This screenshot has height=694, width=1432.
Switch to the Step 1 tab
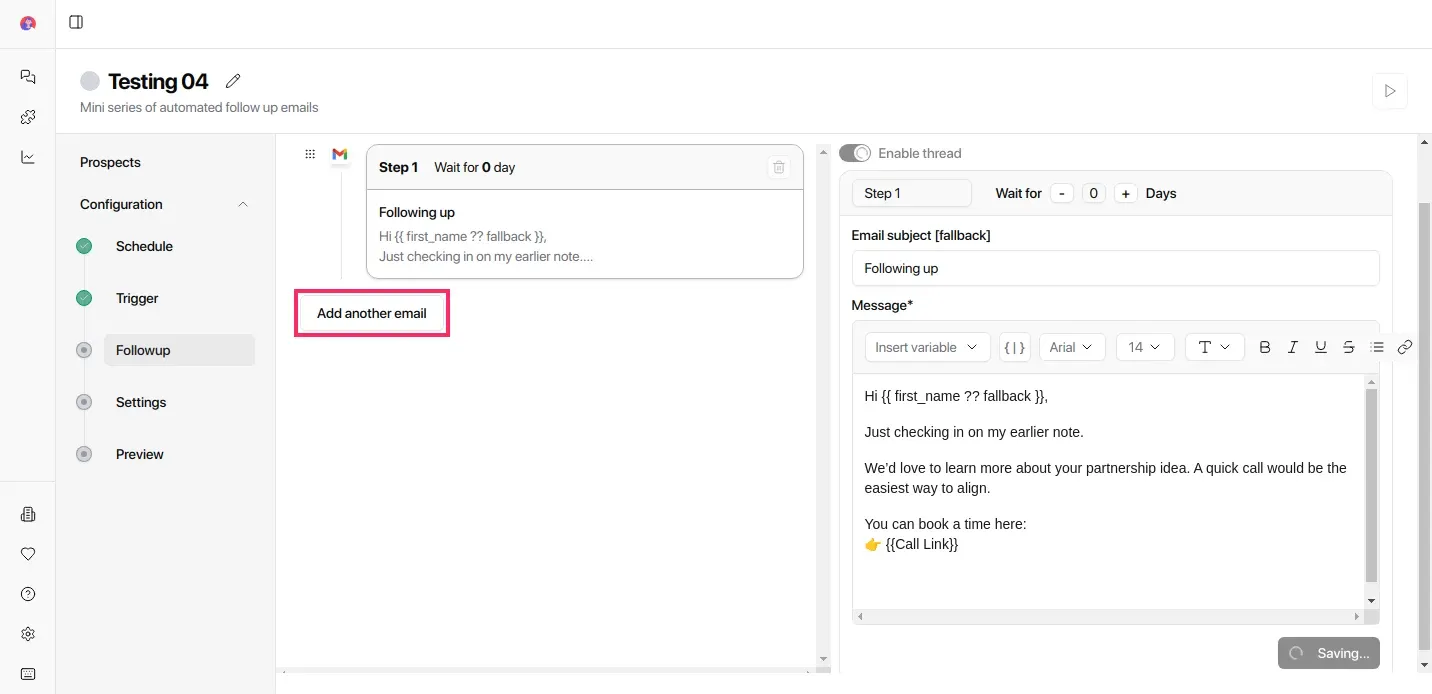pyautogui.click(x=911, y=193)
